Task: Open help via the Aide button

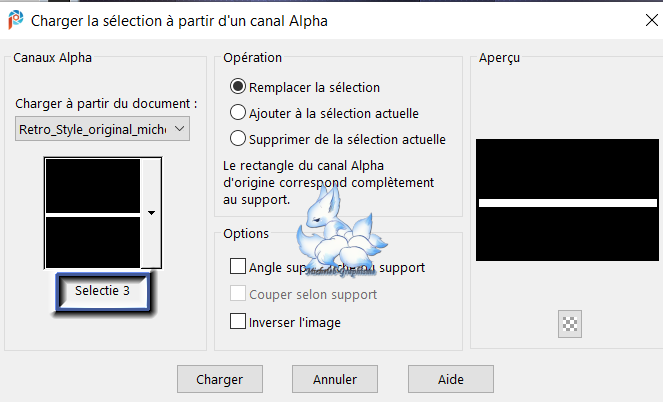Action: click(451, 379)
